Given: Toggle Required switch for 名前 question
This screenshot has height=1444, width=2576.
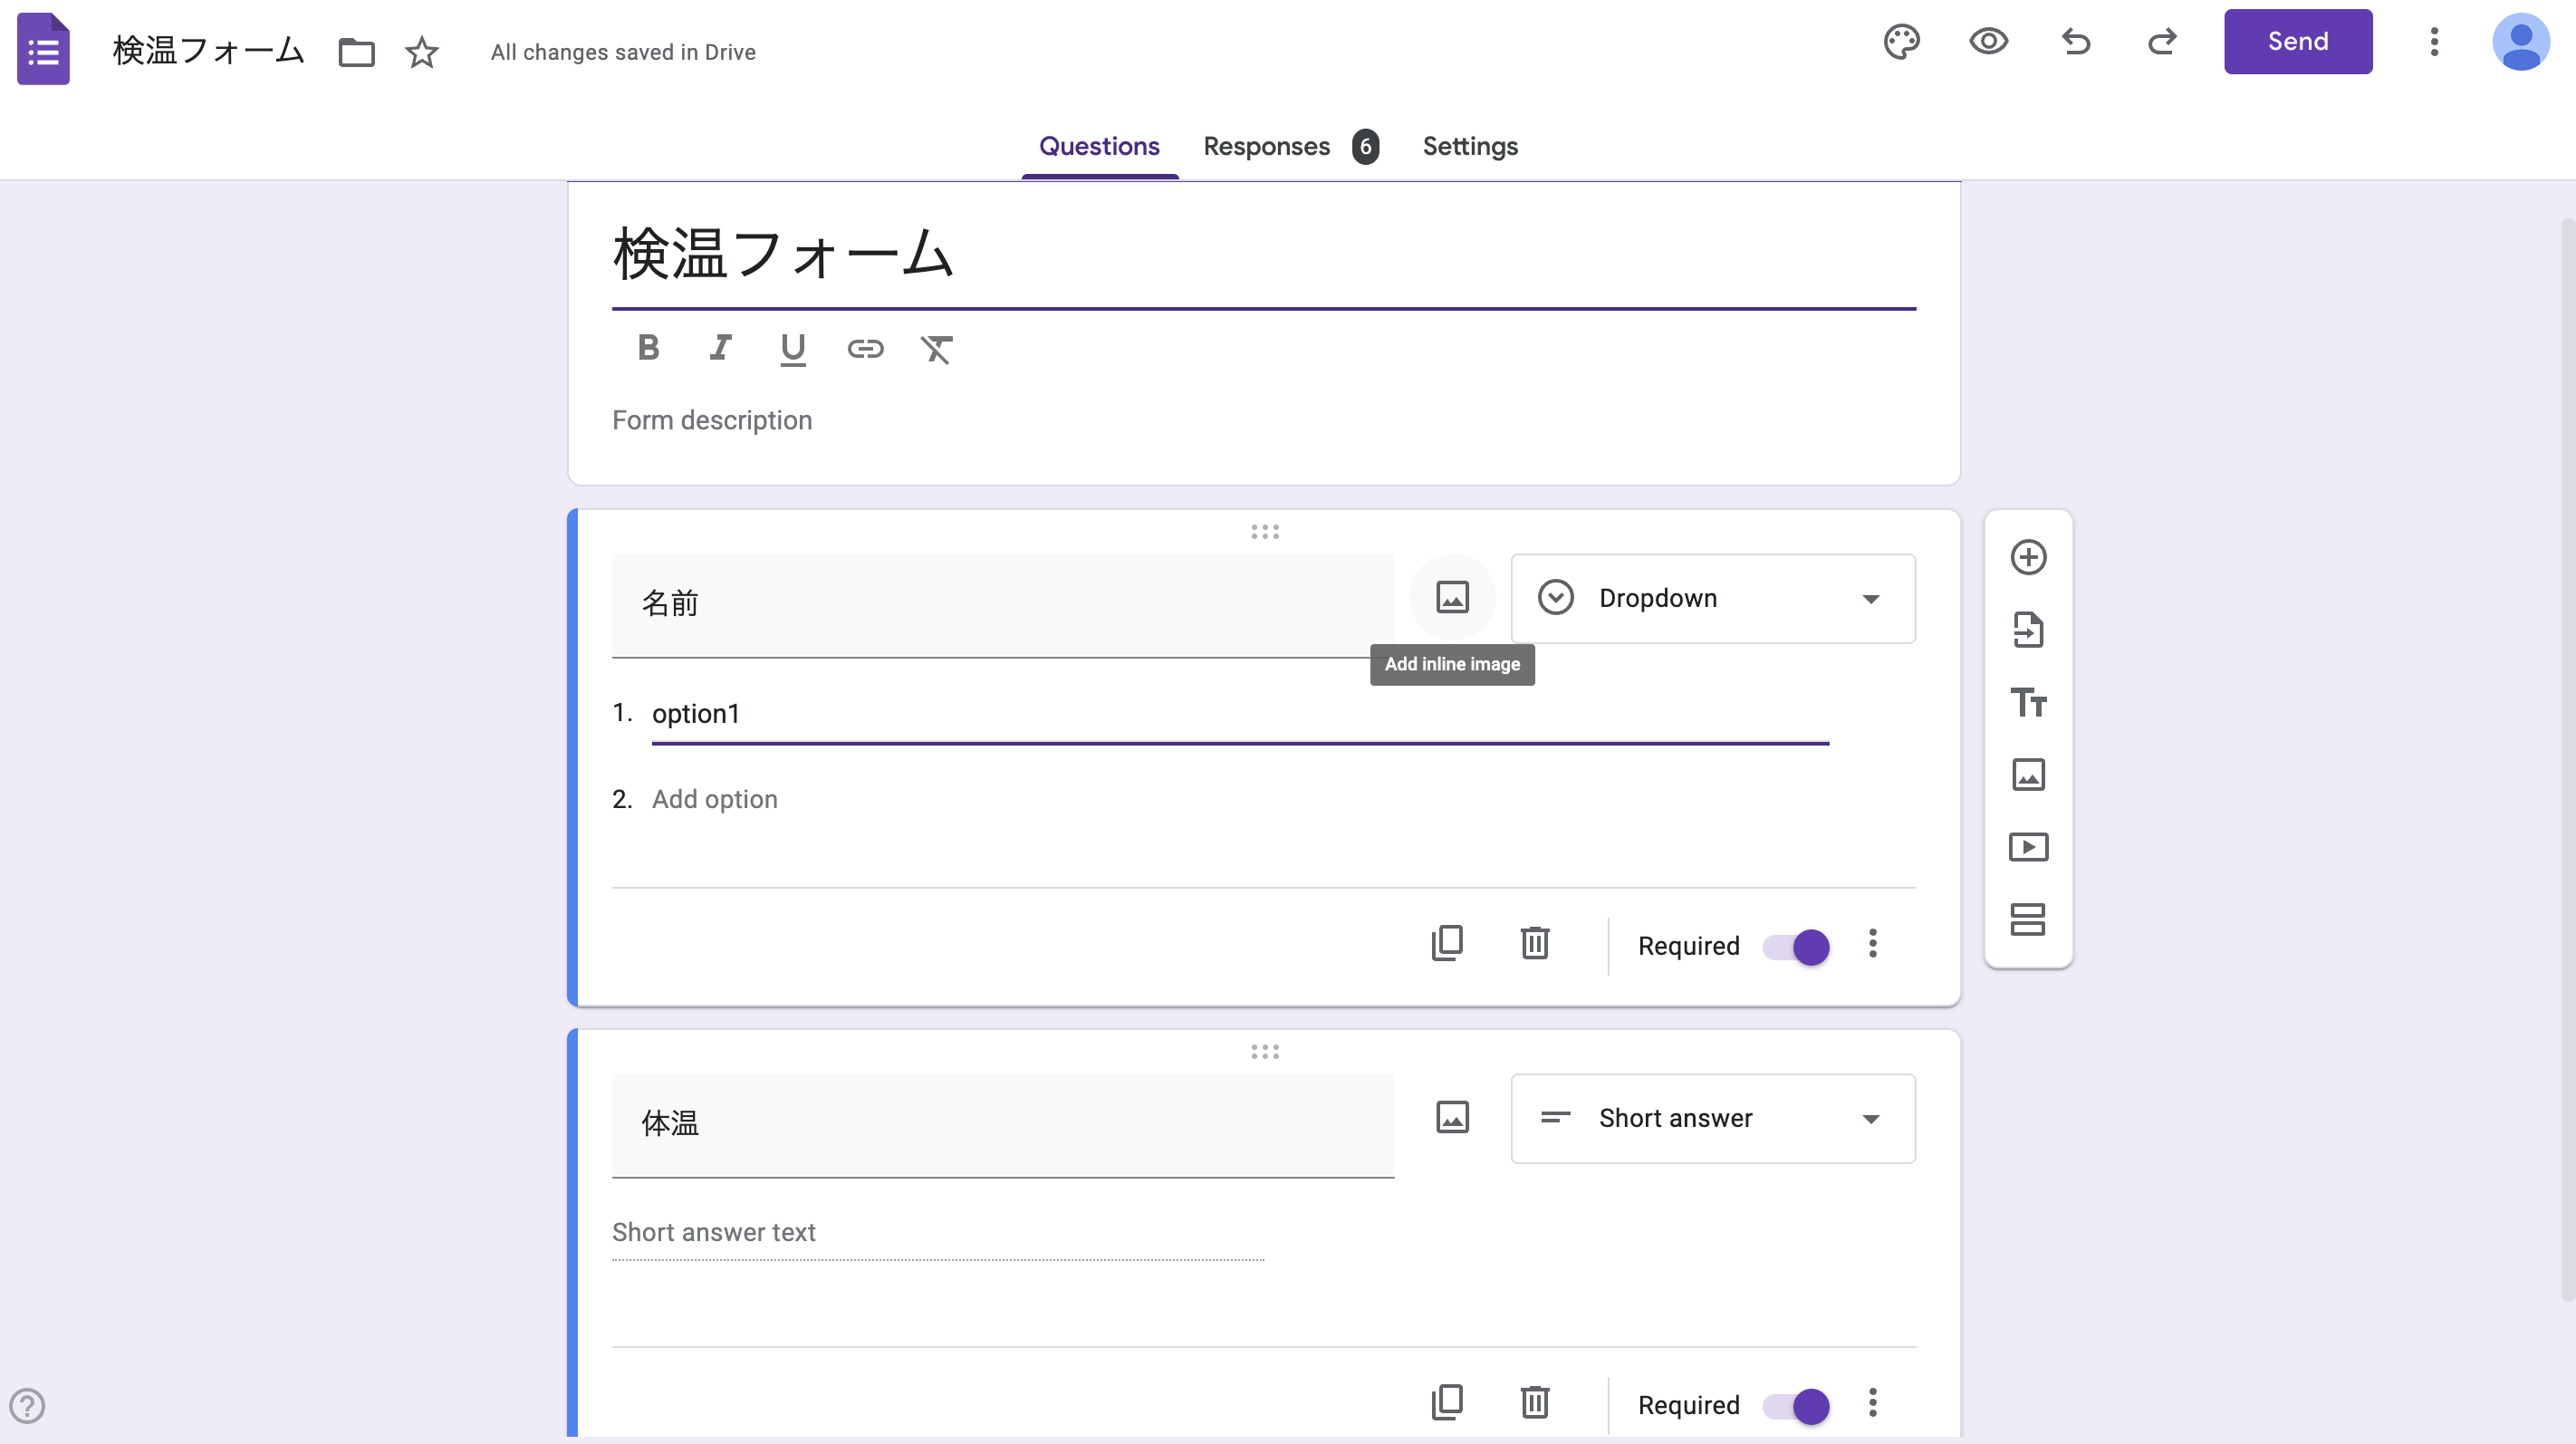Looking at the screenshot, I should point(1797,946).
